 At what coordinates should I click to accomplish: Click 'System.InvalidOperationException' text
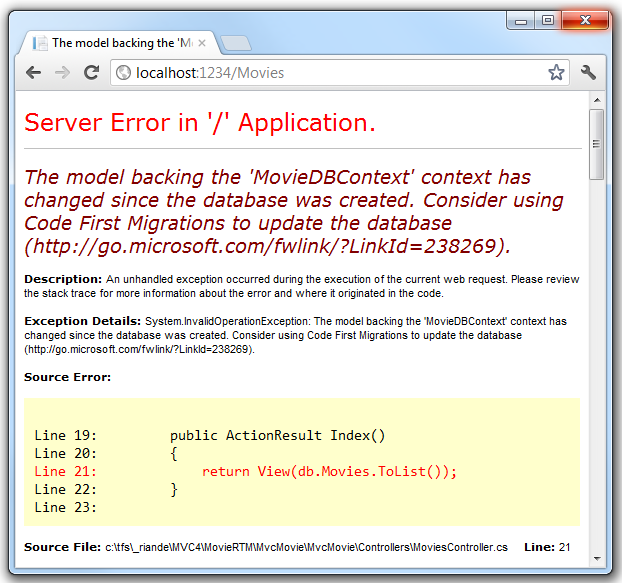coord(227,321)
